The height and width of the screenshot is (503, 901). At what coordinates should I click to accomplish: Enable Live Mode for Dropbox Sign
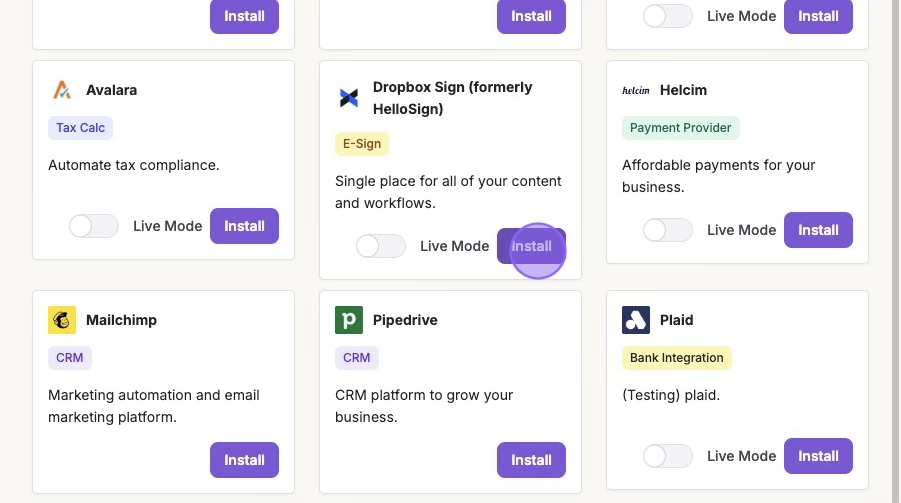click(380, 246)
